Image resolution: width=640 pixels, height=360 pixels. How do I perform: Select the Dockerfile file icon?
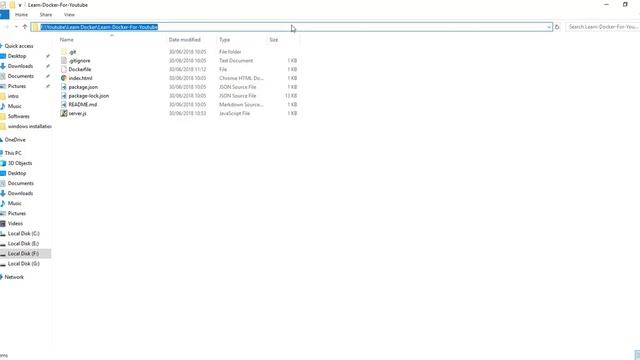point(64,69)
